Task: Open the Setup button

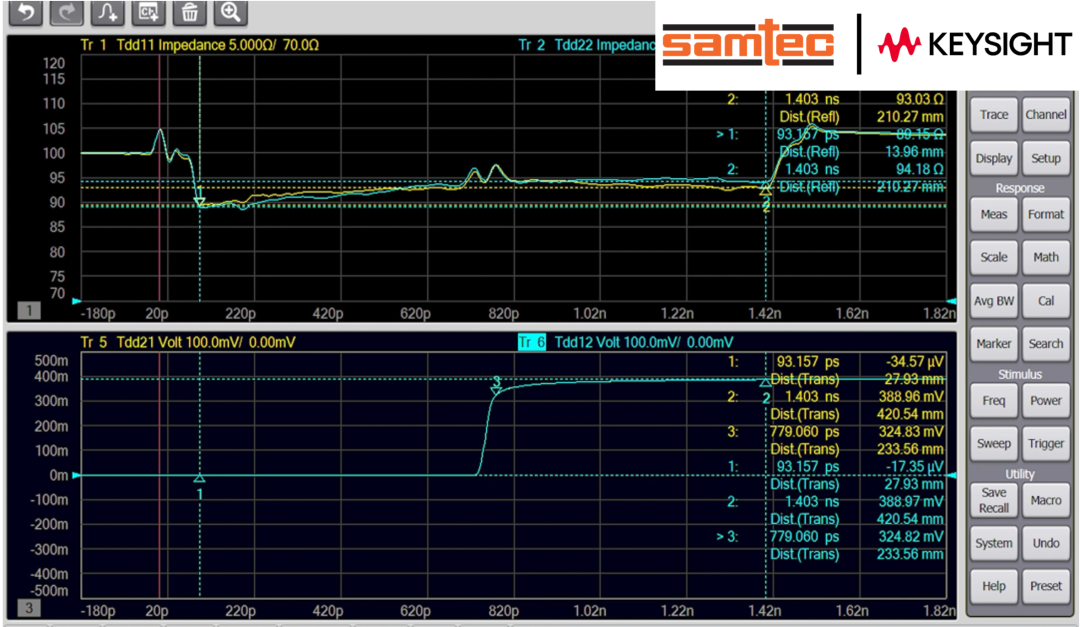Action: (x=1046, y=158)
